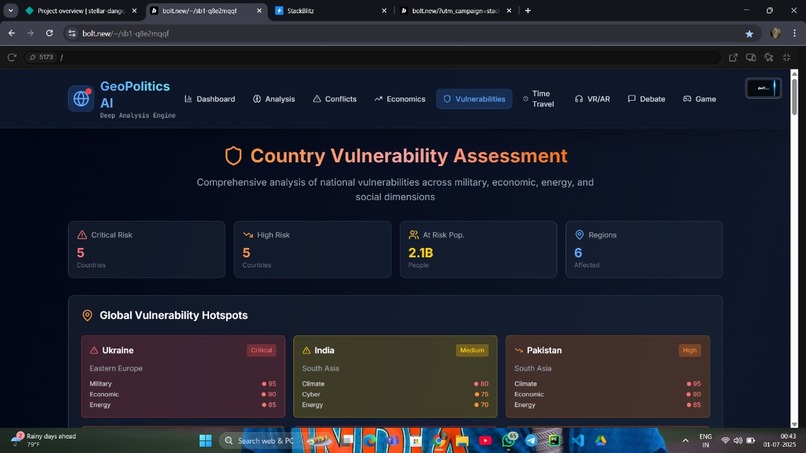Viewport: 806px width, 453px height.
Task: Toggle device preview mode icon
Action: click(x=751, y=57)
